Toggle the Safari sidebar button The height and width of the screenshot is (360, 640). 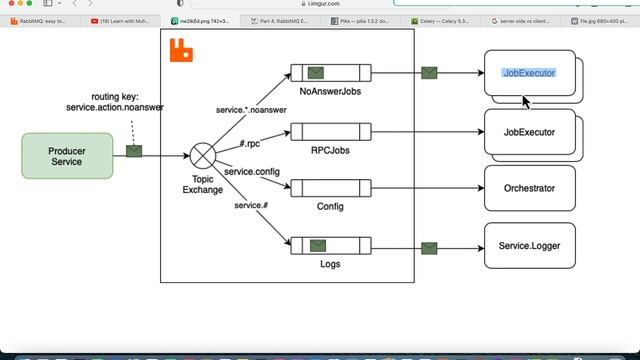coord(48,3)
